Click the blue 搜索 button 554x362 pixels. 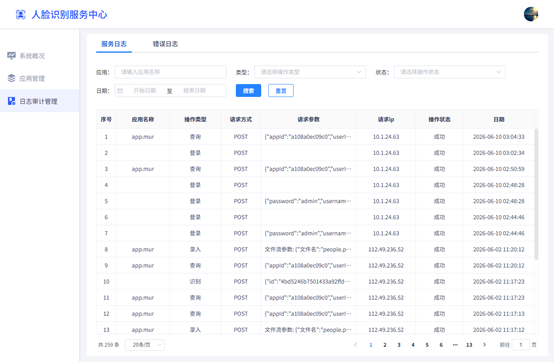click(x=248, y=91)
